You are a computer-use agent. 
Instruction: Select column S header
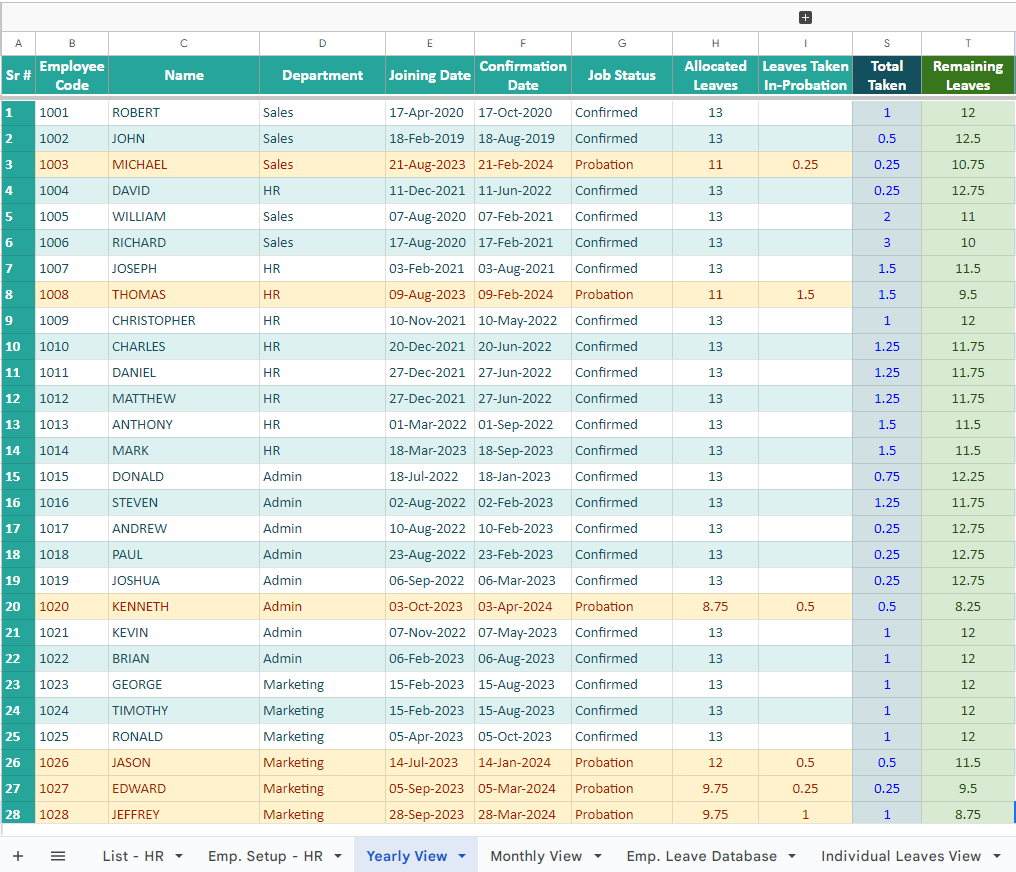click(x=886, y=43)
